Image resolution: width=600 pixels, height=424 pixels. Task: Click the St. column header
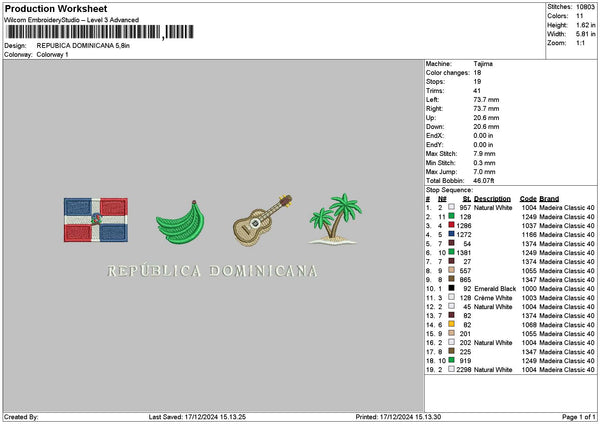click(467, 199)
